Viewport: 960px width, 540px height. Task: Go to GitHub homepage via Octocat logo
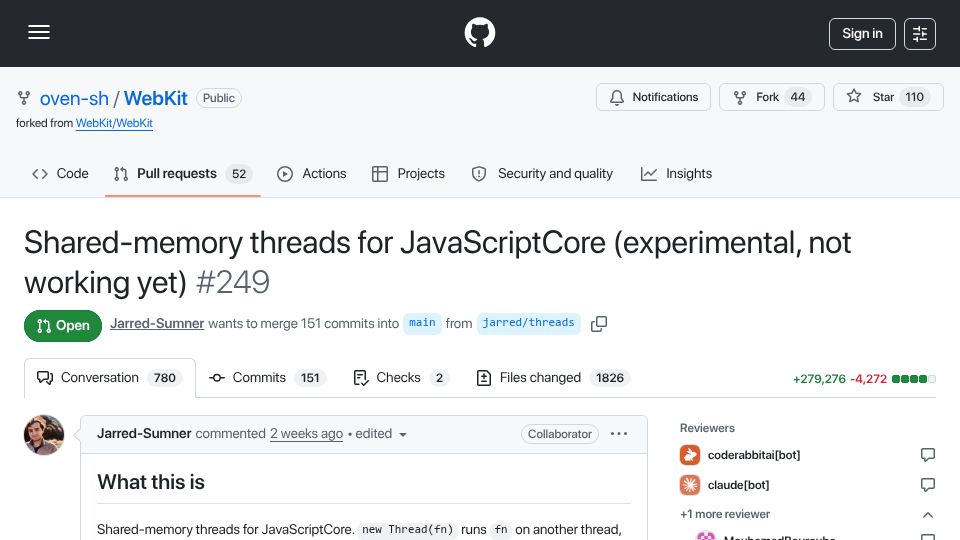480,32
